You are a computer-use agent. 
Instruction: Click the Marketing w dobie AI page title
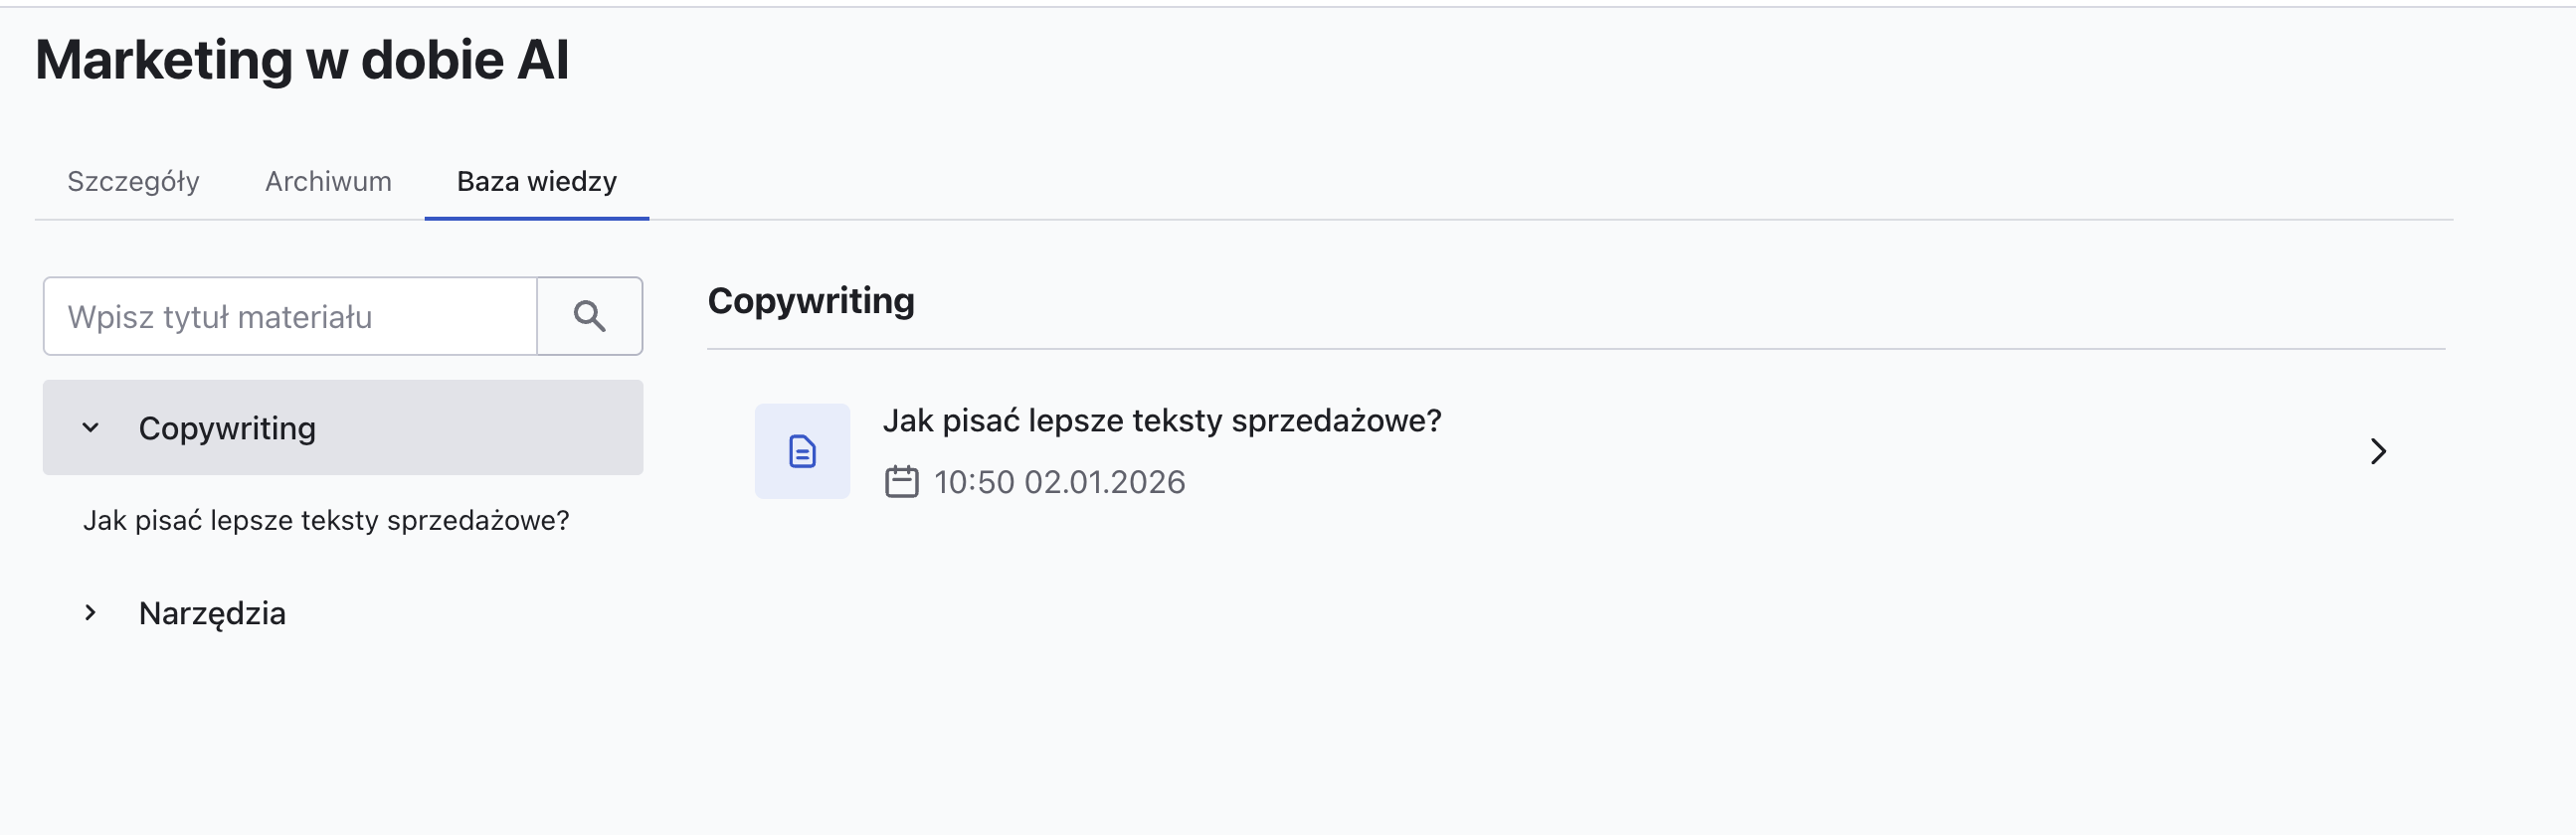click(302, 60)
